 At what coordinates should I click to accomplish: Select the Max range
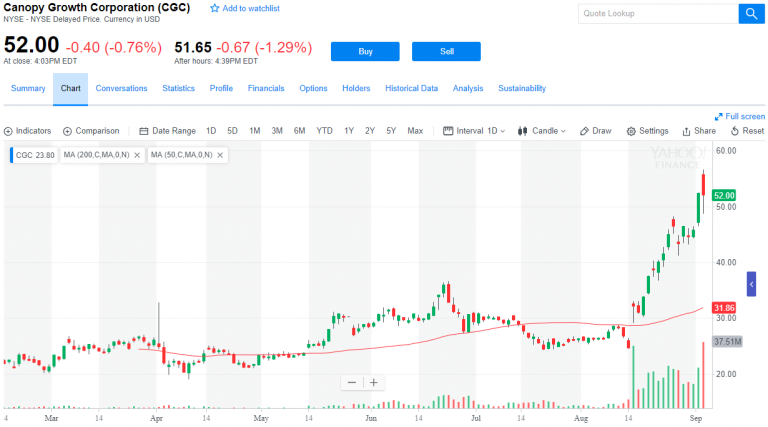(x=415, y=131)
